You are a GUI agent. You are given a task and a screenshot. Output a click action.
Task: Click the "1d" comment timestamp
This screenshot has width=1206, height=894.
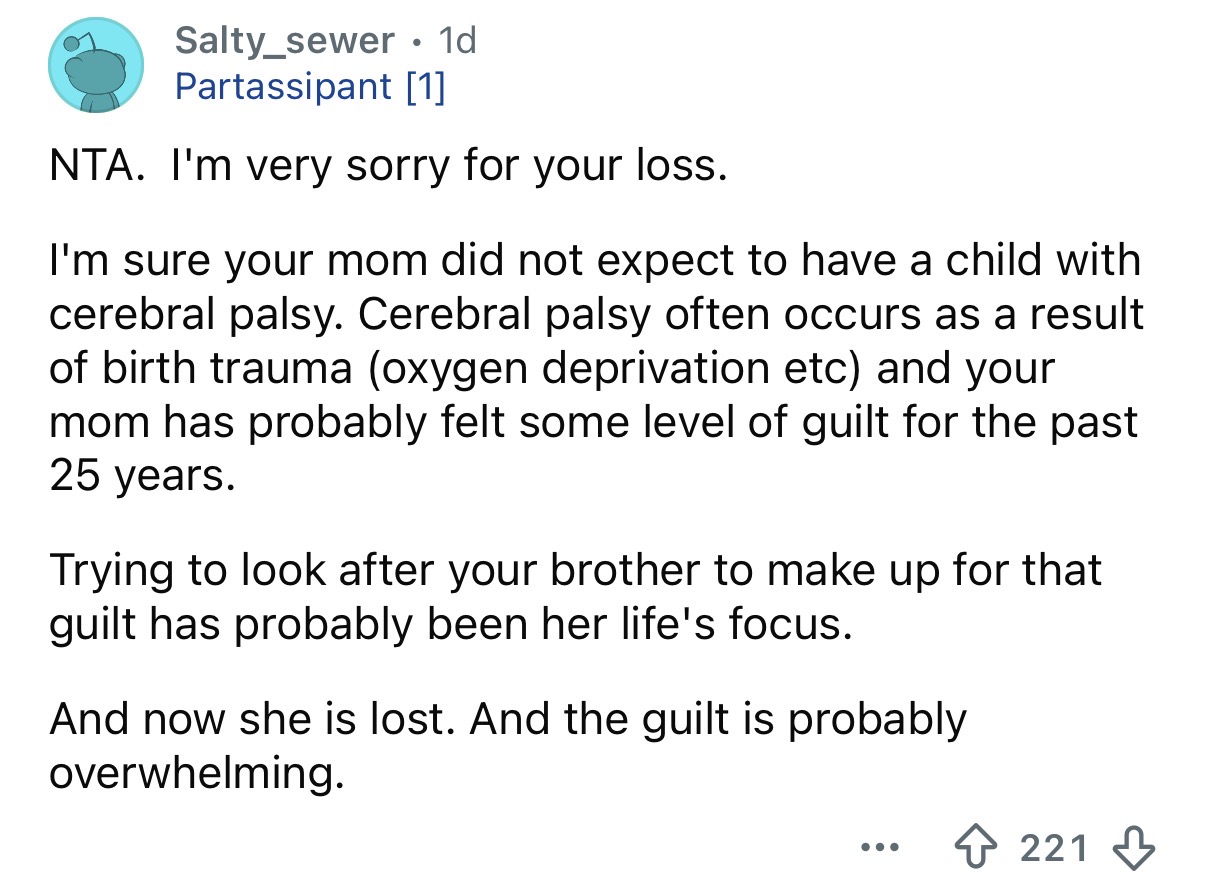click(459, 40)
